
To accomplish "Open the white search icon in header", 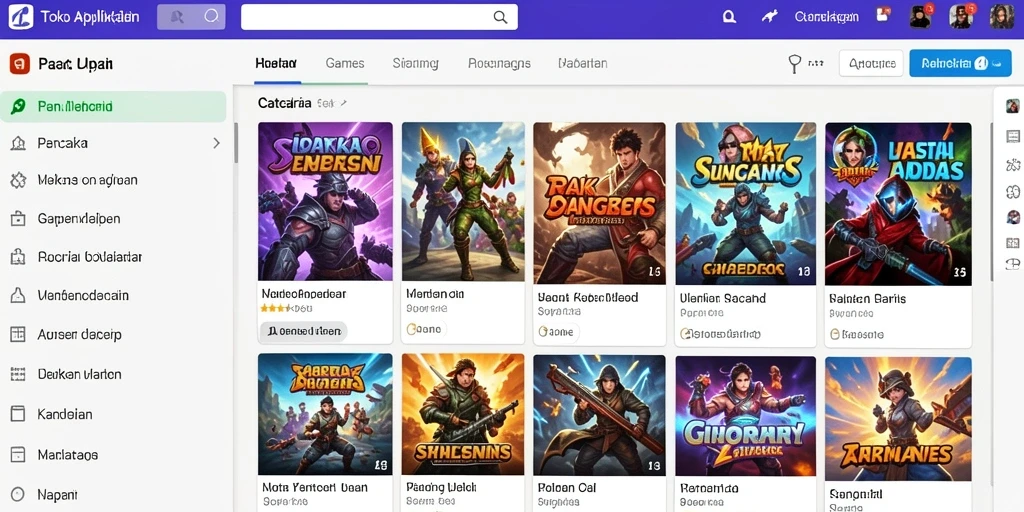I will click(729, 17).
